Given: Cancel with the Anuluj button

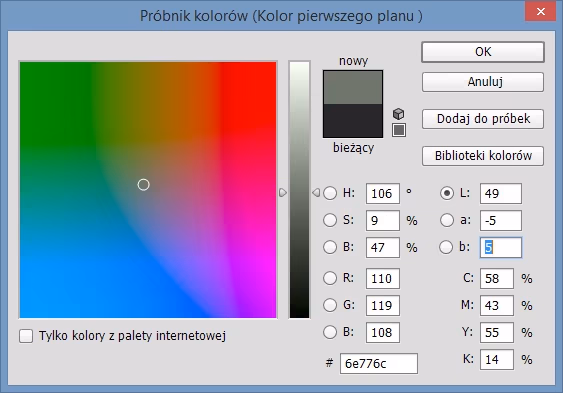Looking at the screenshot, I should coord(483,82).
